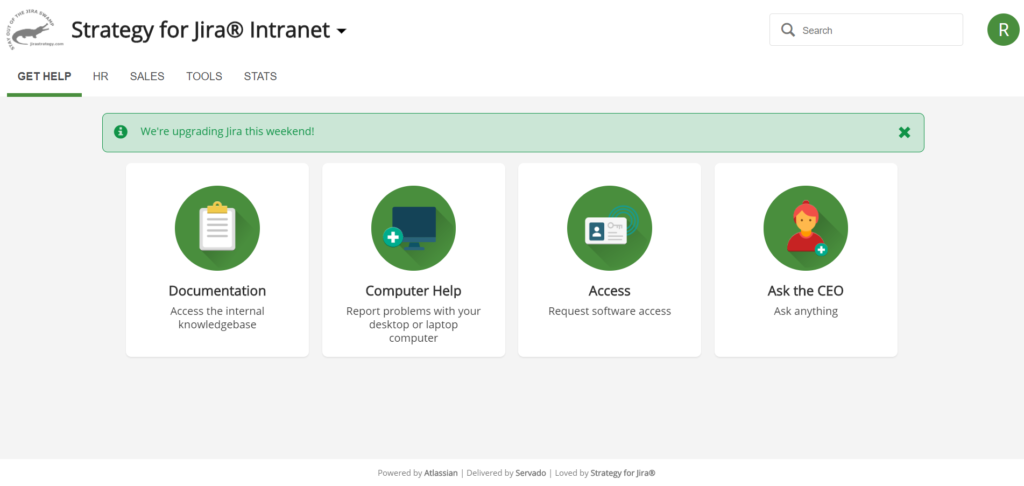Open the HR tab
The height and width of the screenshot is (486, 1024).
pyautogui.click(x=101, y=76)
